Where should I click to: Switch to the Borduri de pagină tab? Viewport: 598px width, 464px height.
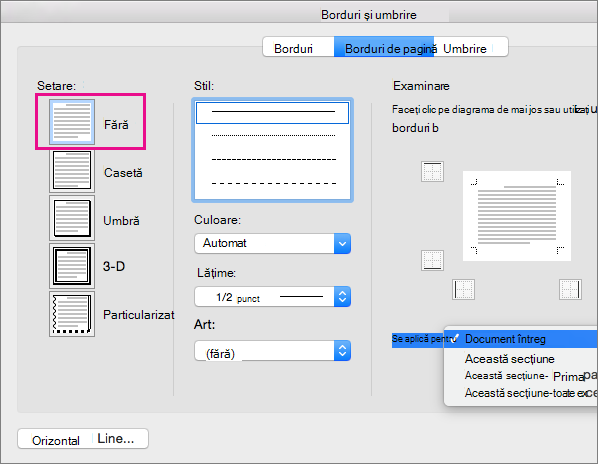pos(384,47)
